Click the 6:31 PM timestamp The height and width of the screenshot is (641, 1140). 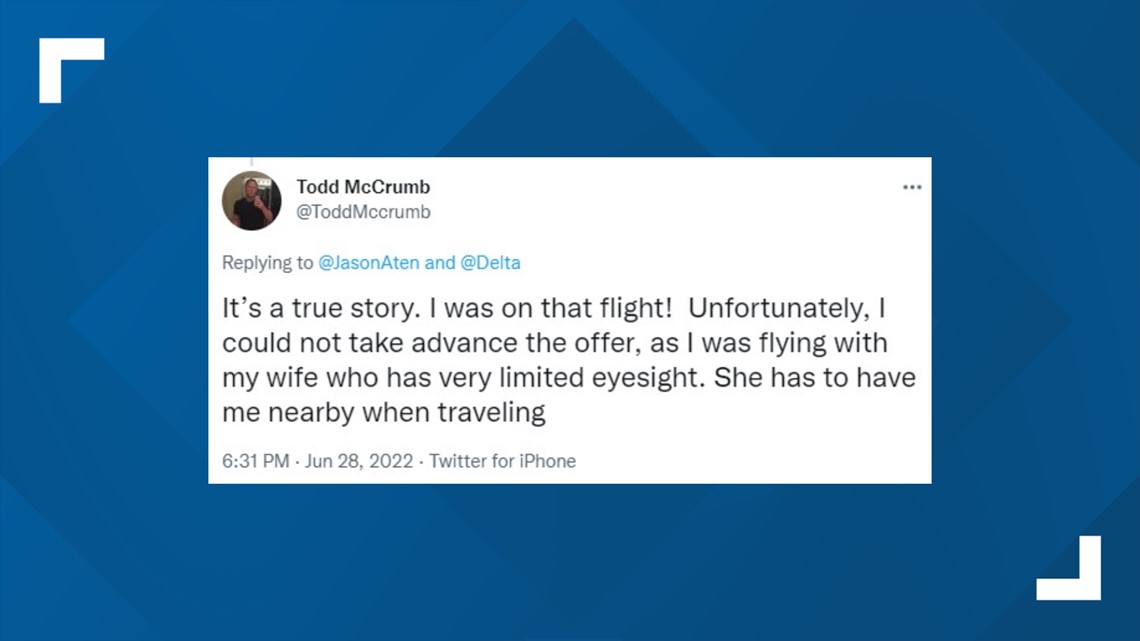255,461
